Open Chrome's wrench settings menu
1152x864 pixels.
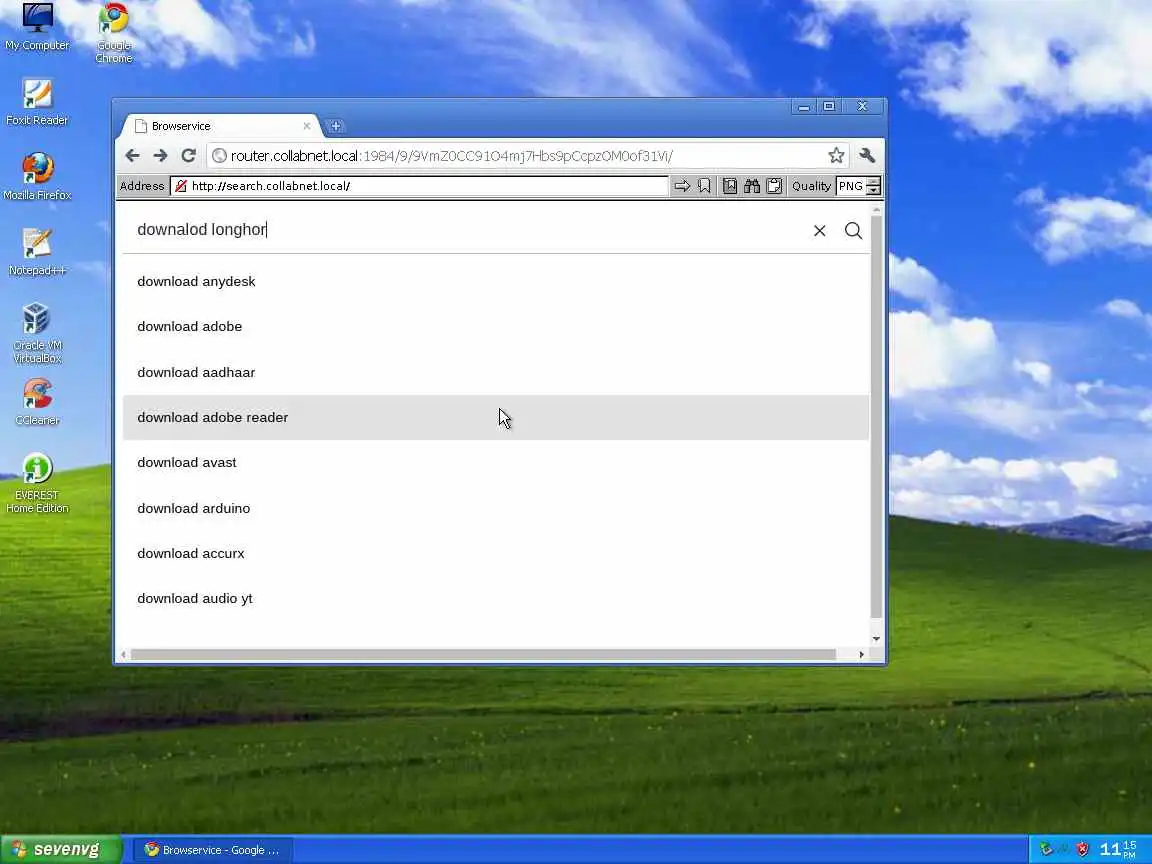867,156
